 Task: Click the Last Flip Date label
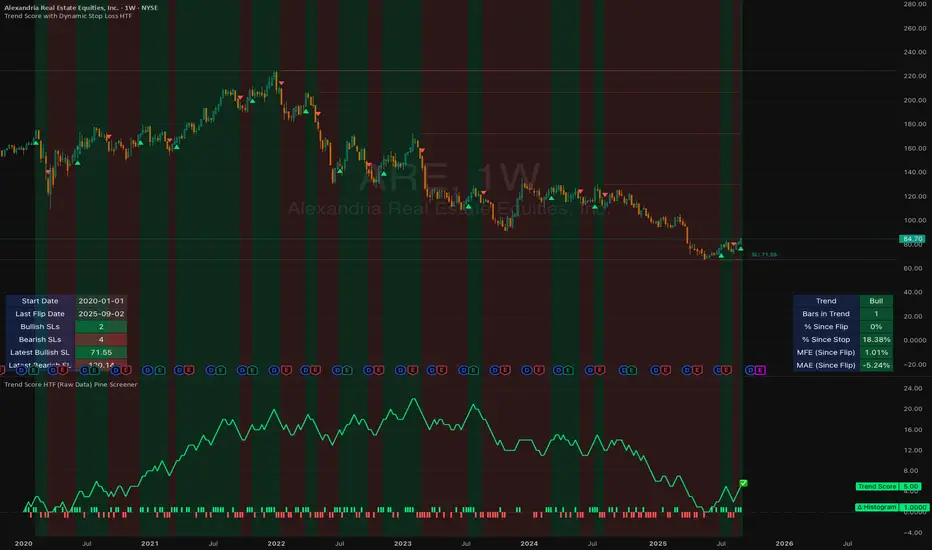click(x=40, y=314)
